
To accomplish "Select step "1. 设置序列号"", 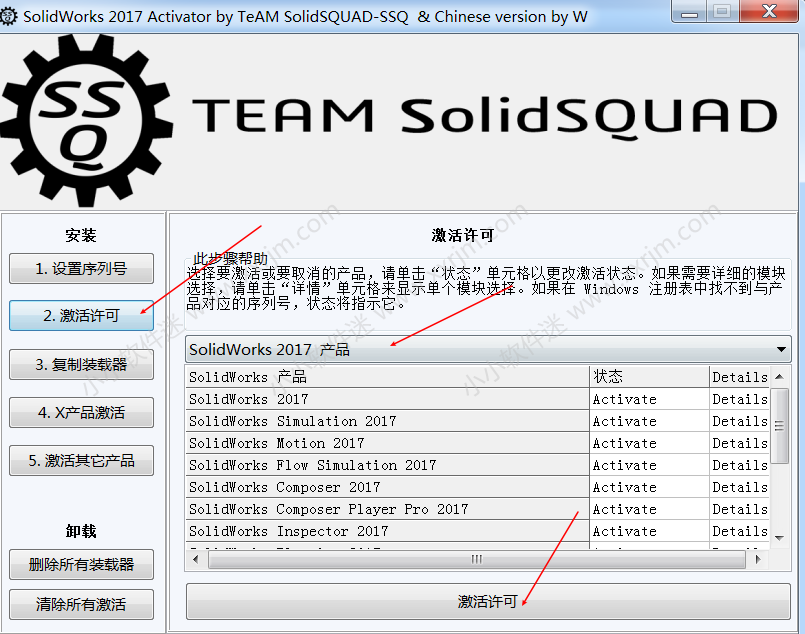I will click(81, 268).
